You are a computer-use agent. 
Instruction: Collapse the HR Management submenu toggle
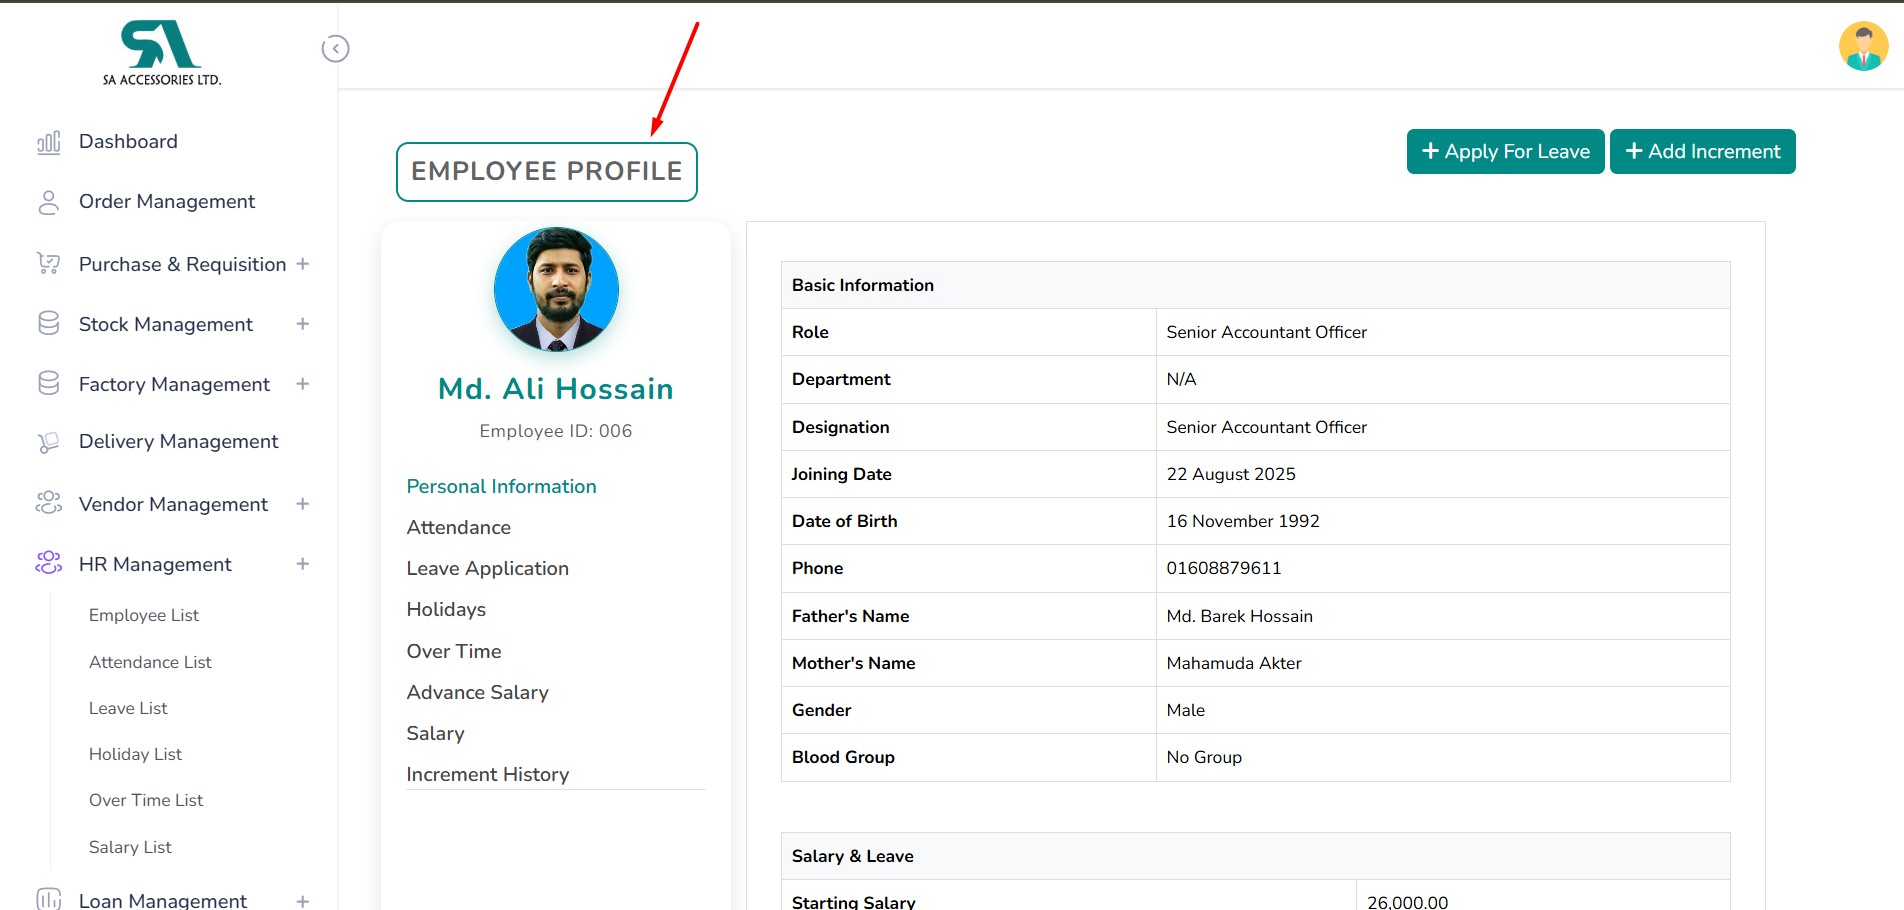point(303,564)
